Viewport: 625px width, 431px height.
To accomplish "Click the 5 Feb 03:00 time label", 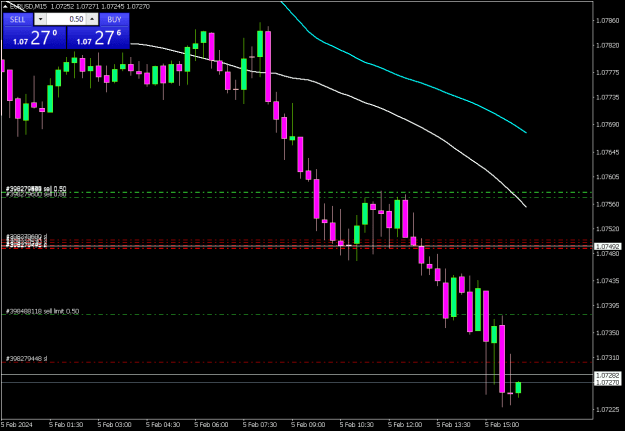I will (114, 425).
